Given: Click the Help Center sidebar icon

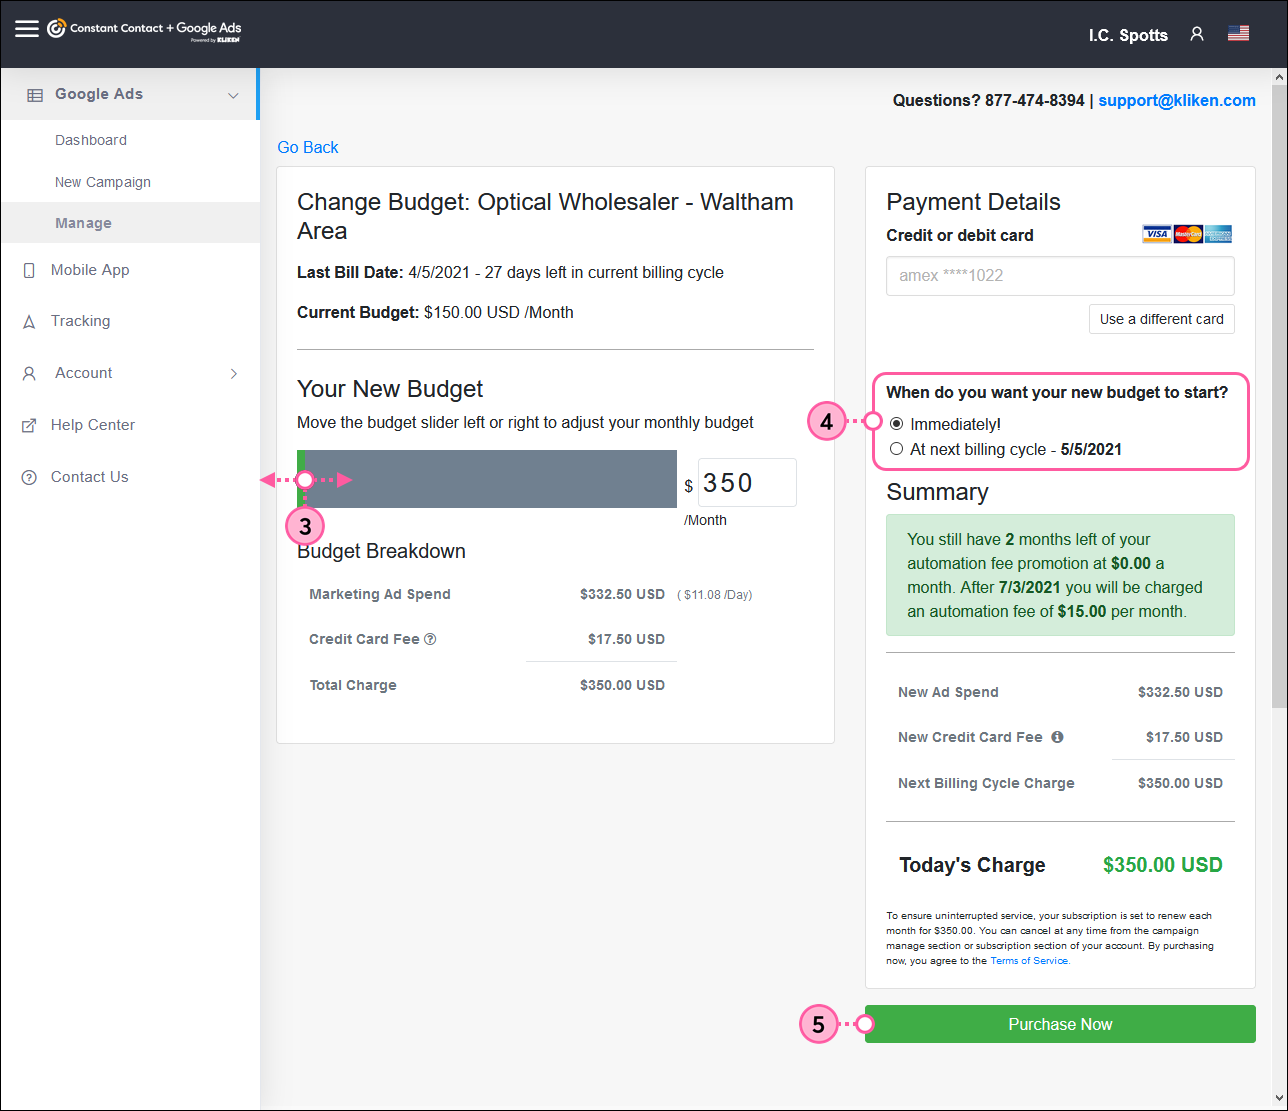Looking at the screenshot, I should pos(28,424).
